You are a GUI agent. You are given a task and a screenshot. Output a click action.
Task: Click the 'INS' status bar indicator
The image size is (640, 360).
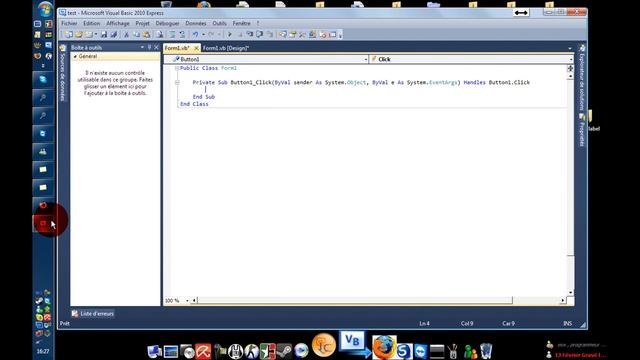coord(567,323)
